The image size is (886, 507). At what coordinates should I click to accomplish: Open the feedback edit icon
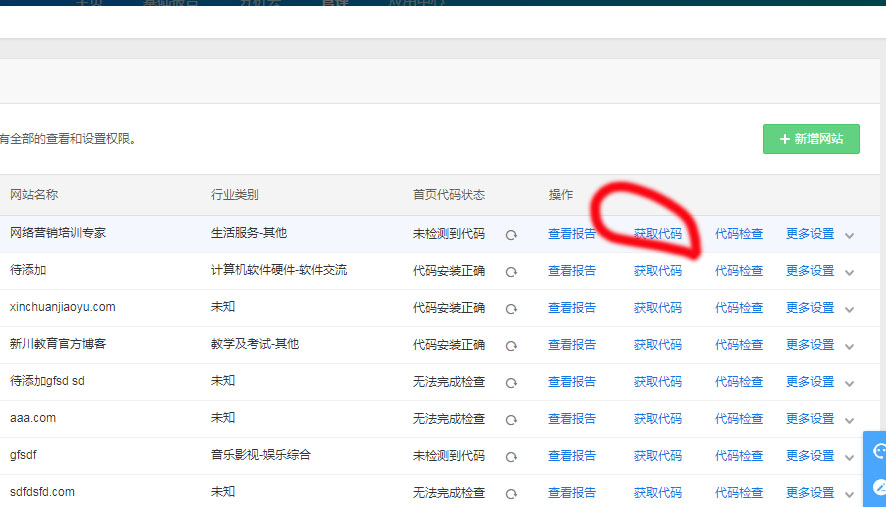(879, 487)
